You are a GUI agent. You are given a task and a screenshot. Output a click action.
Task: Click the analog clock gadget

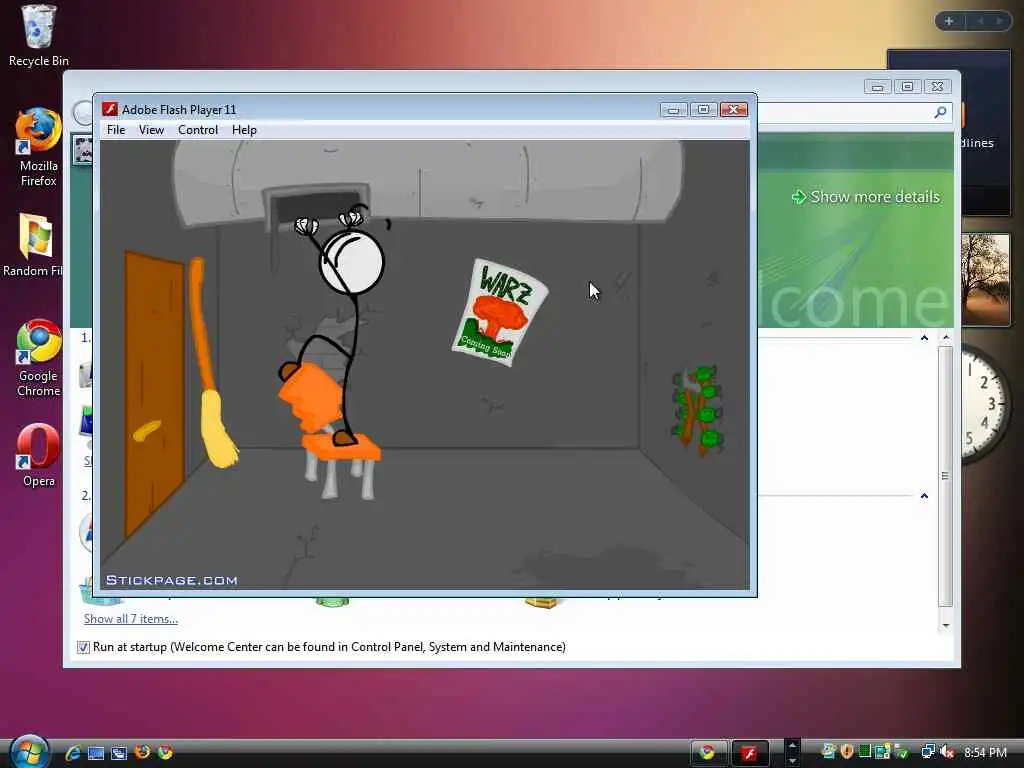coord(986,405)
